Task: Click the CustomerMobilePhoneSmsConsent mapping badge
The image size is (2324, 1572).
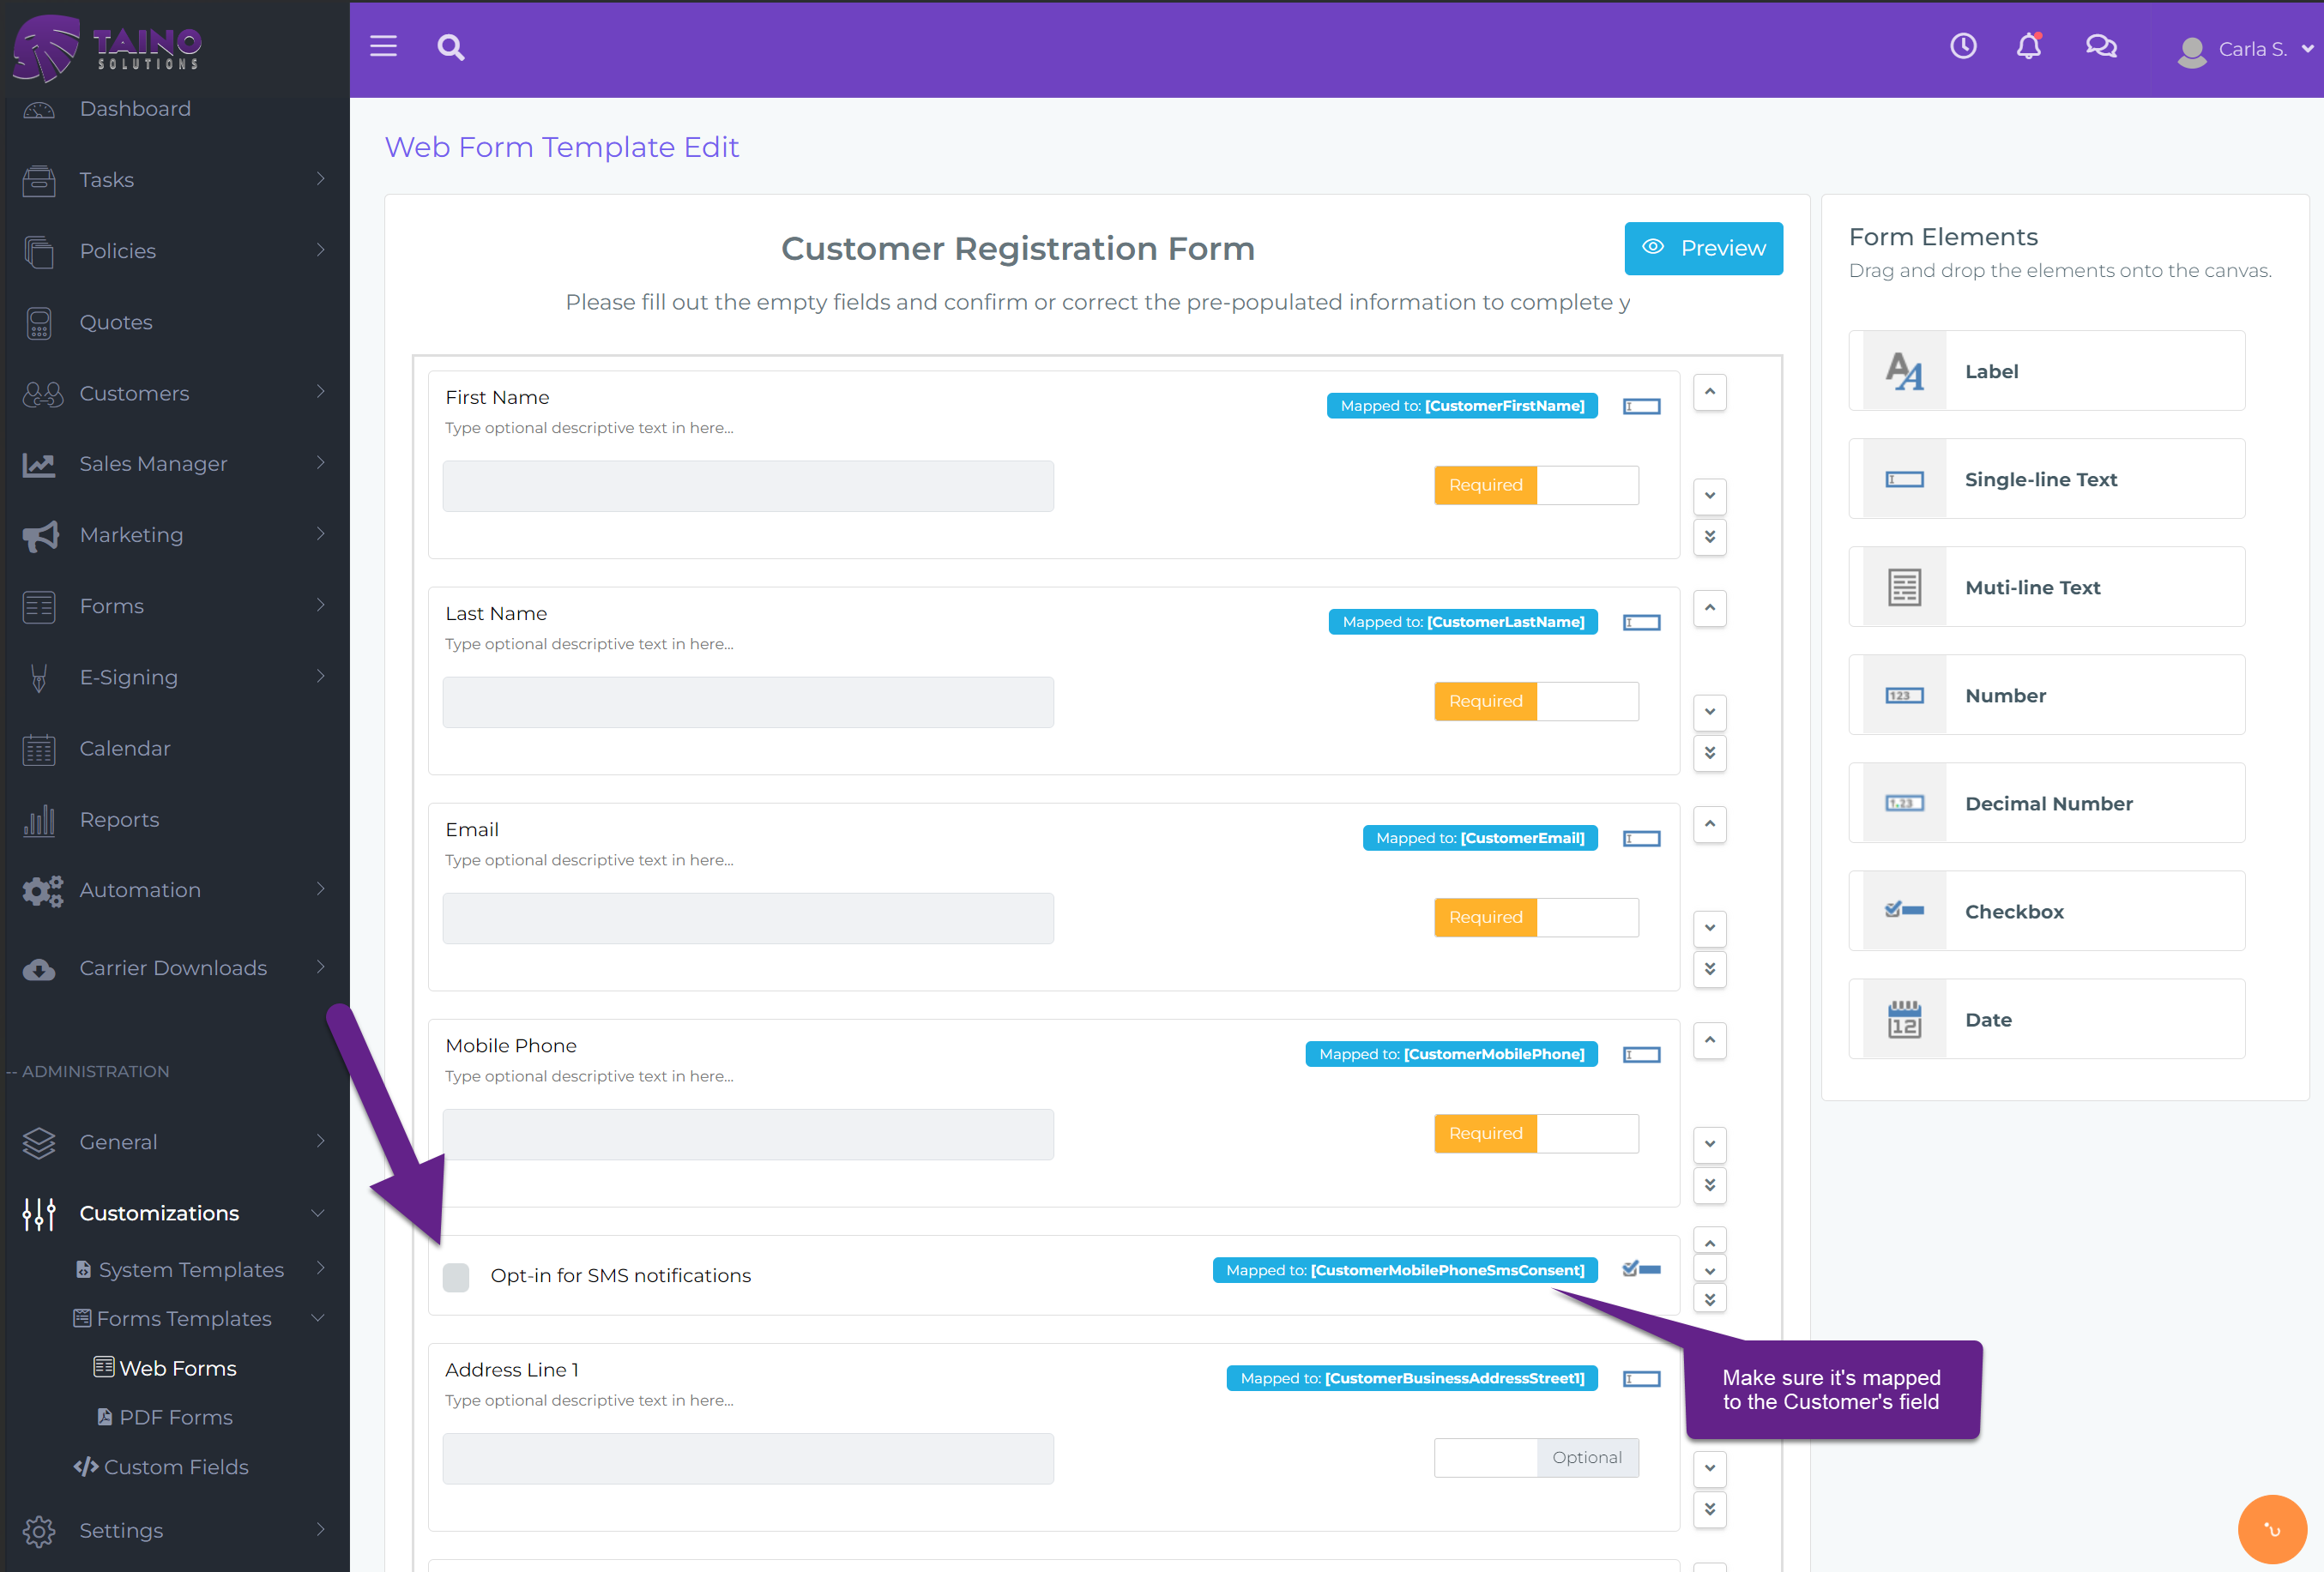Action: [1405, 1270]
